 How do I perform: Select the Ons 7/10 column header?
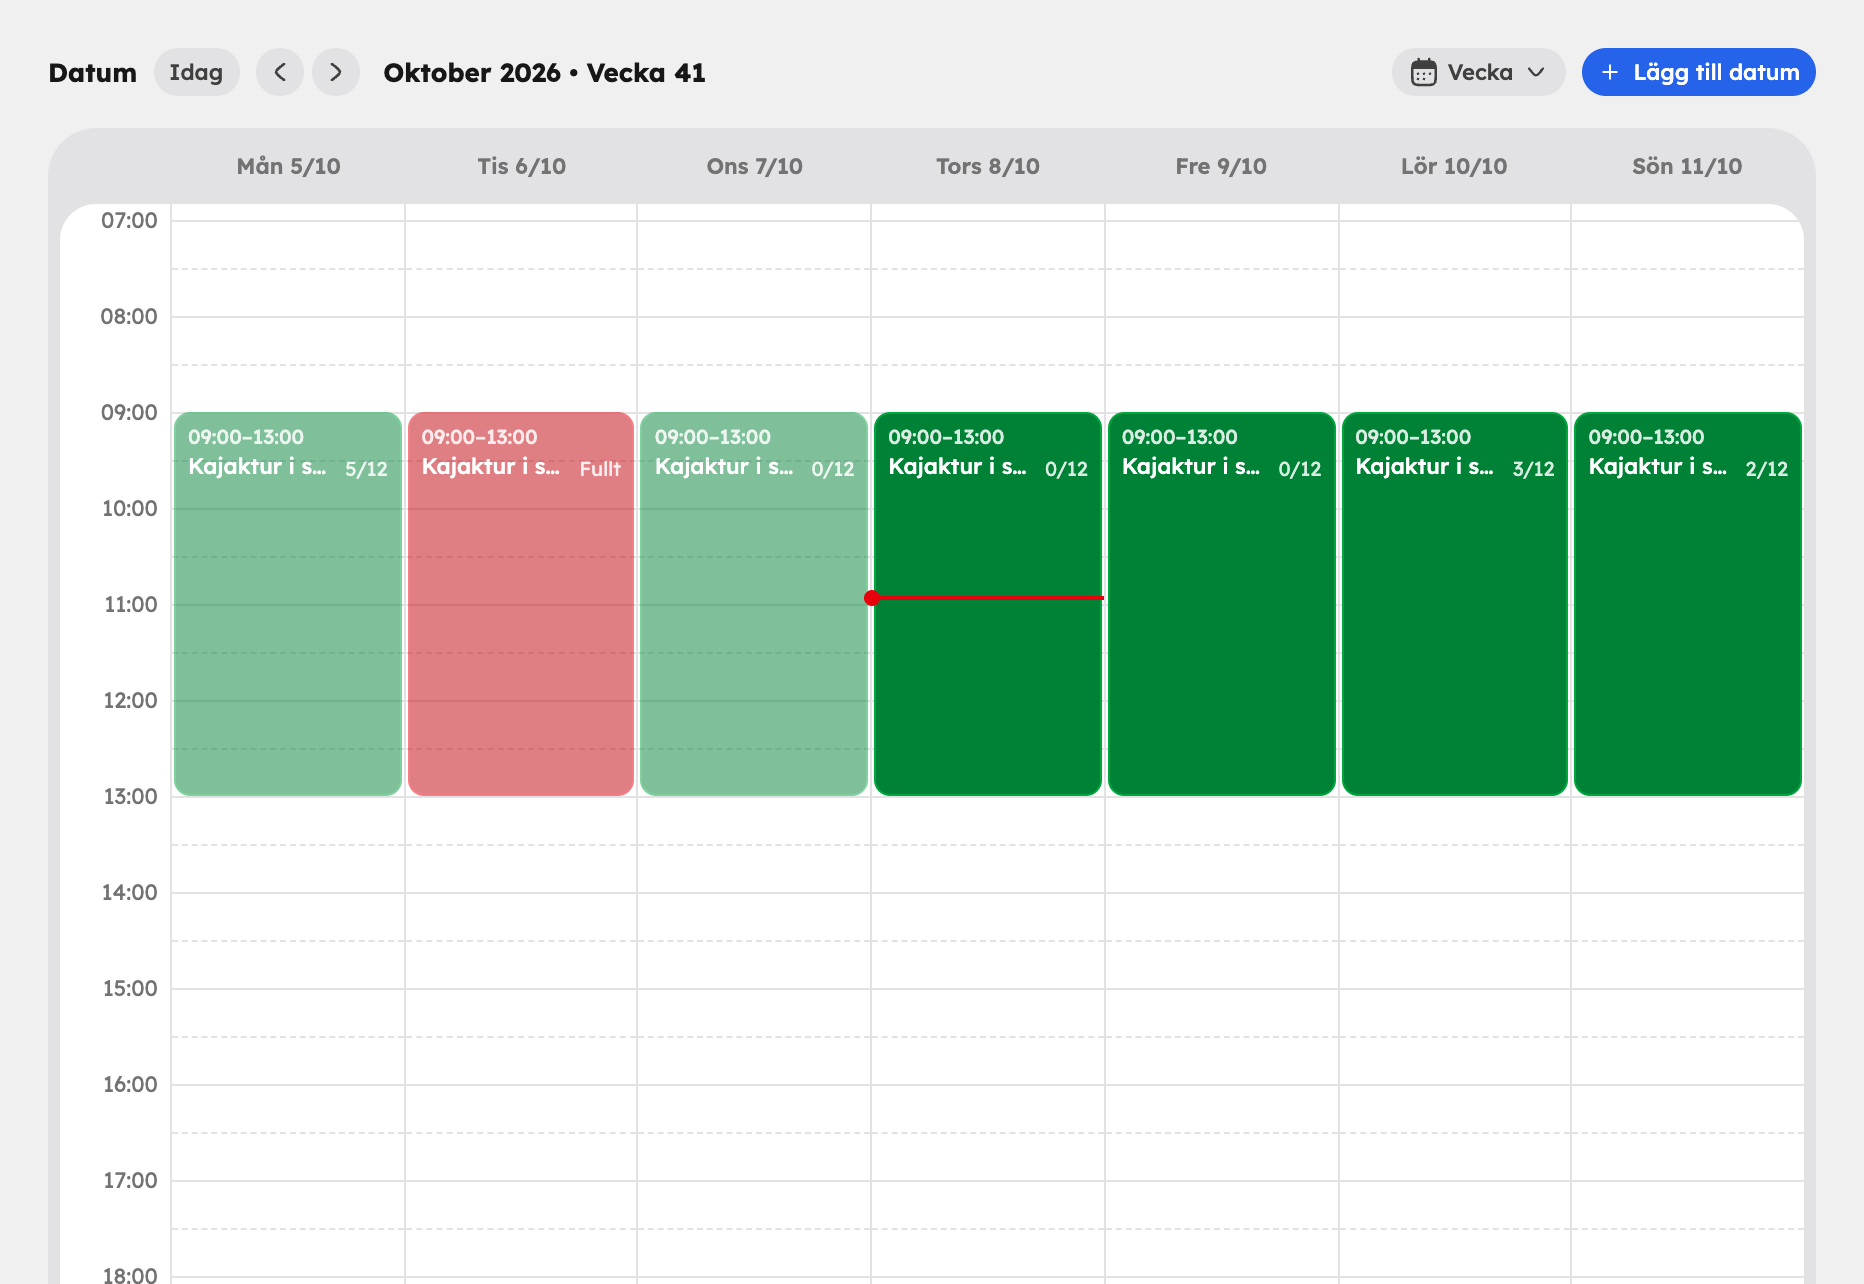pos(754,166)
